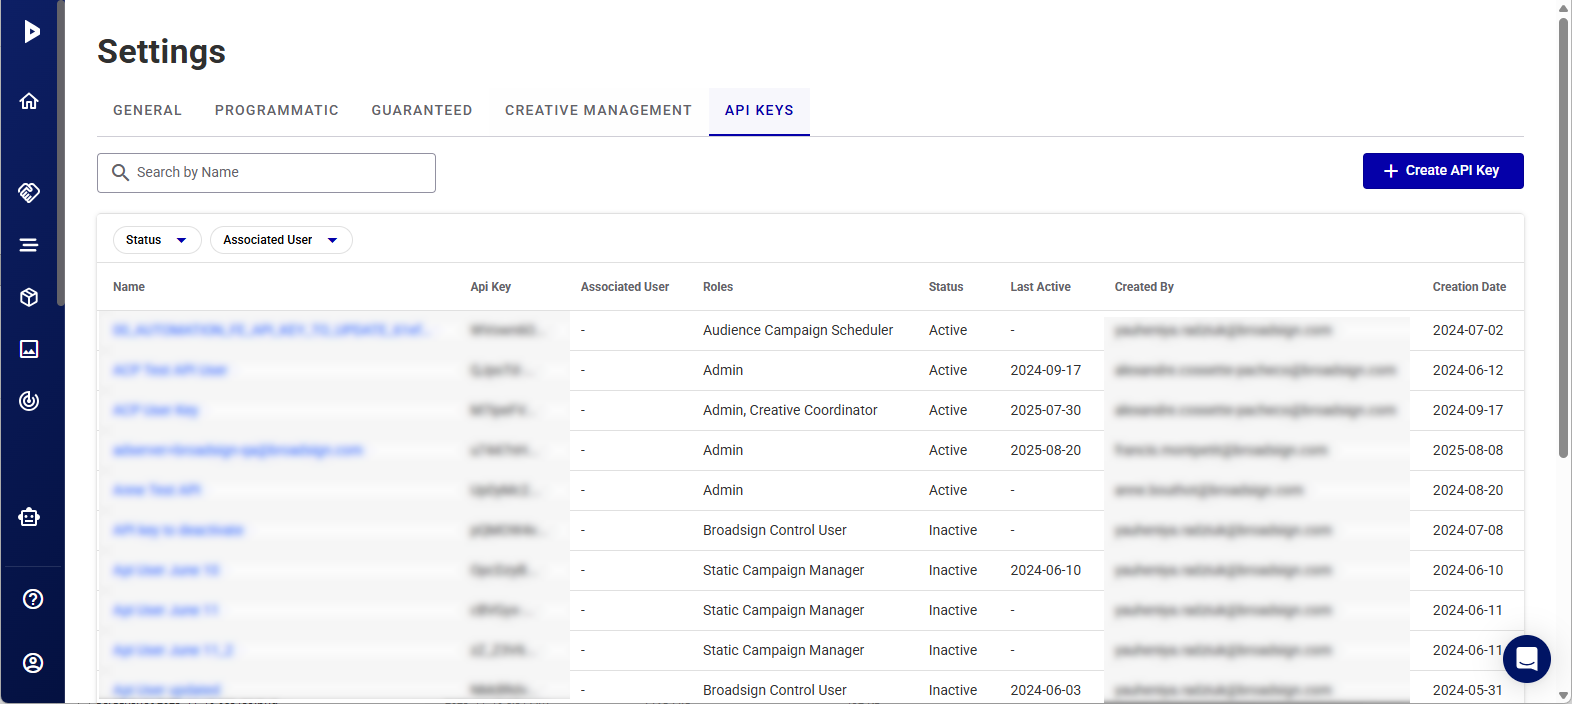The image size is (1572, 704).
Task: Sort by Creation Date column header
Action: click(x=1468, y=287)
